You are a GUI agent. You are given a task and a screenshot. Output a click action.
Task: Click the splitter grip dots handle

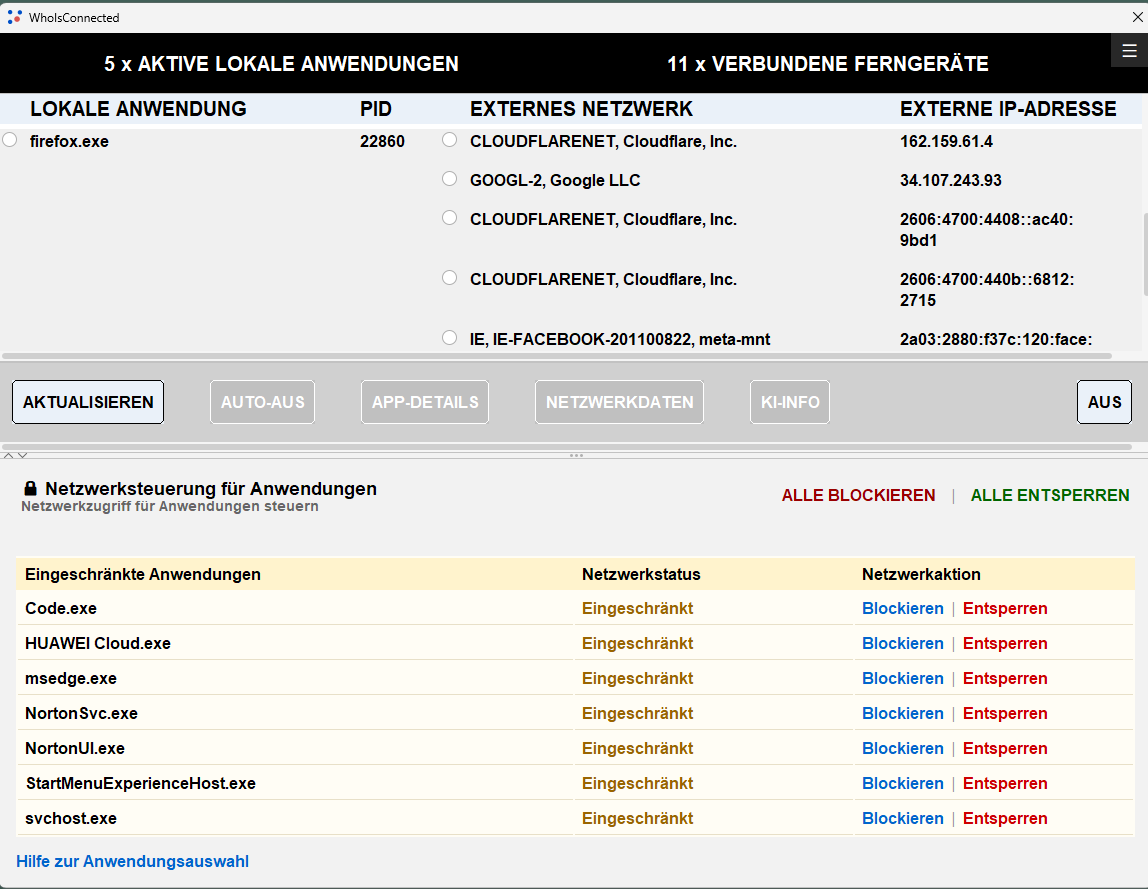tap(576, 455)
